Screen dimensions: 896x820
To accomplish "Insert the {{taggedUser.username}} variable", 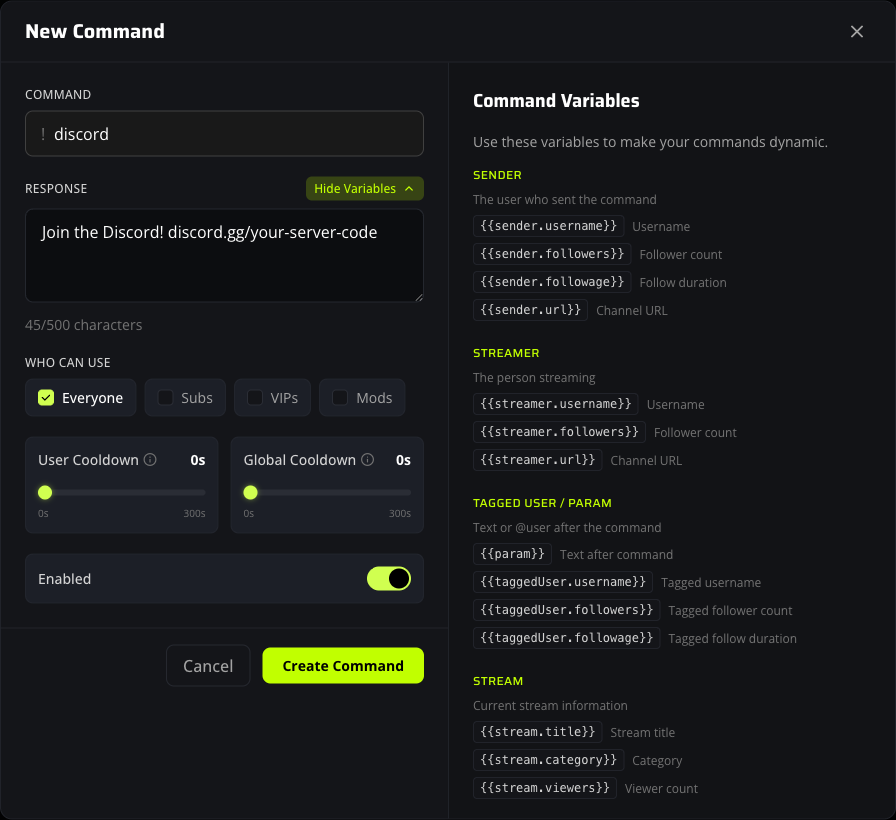I will (x=563, y=582).
